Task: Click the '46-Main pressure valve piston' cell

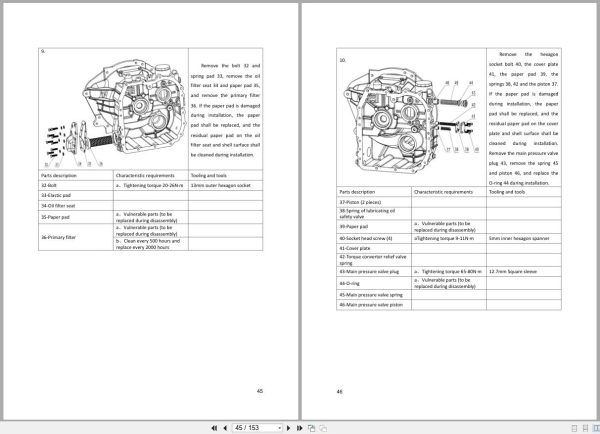Action: pyautogui.click(x=374, y=305)
